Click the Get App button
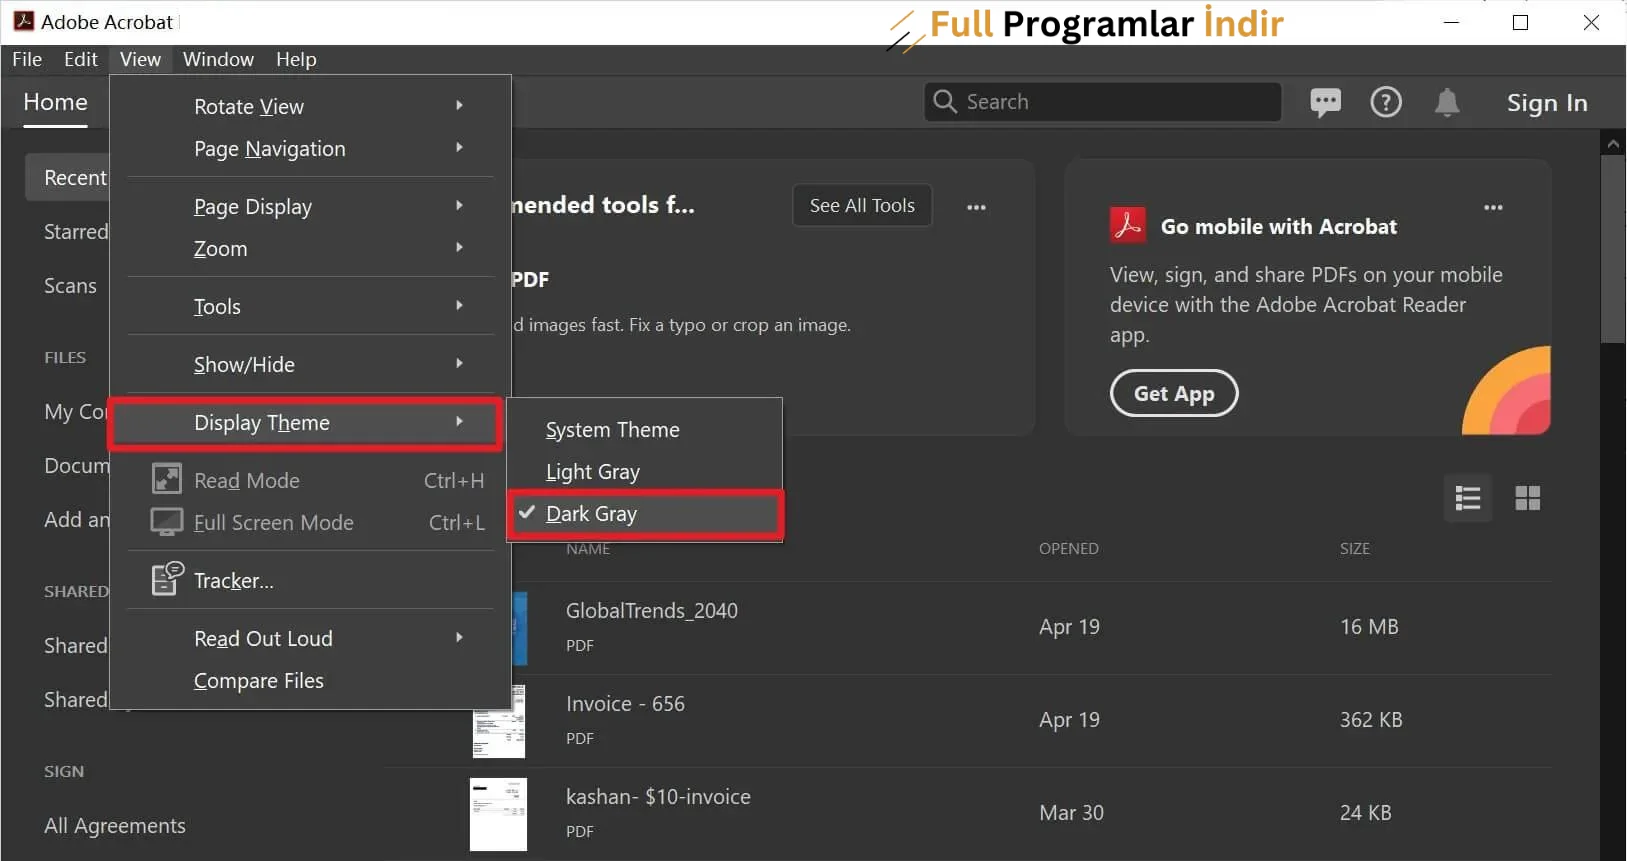This screenshot has width=1627, height=861. [1174, 393]
